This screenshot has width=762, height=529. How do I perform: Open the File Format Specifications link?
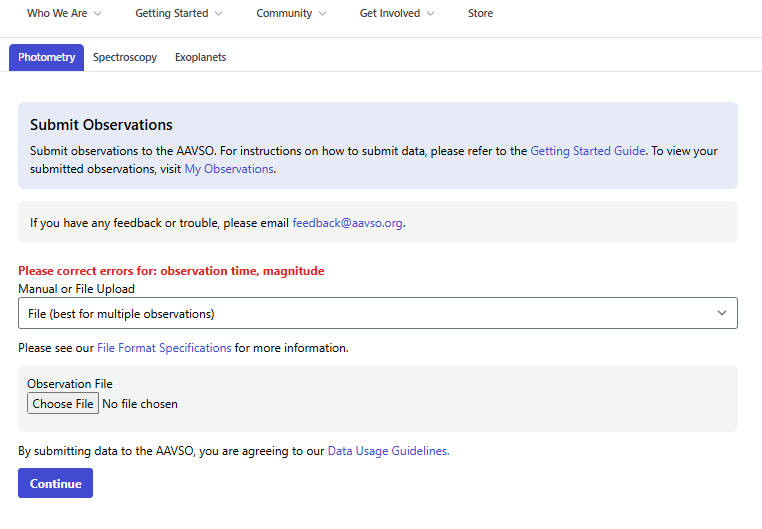(164, 348)
